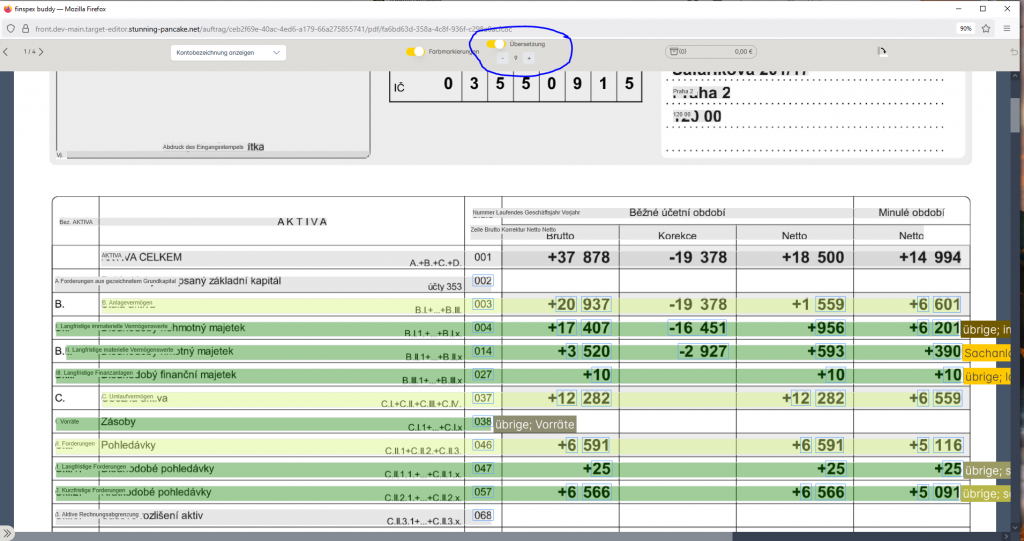Go to previous page with left chevron
Image resolution: width=1024 pixels, height=541 pixels.
pyautogui.click(x=7, y=52)
